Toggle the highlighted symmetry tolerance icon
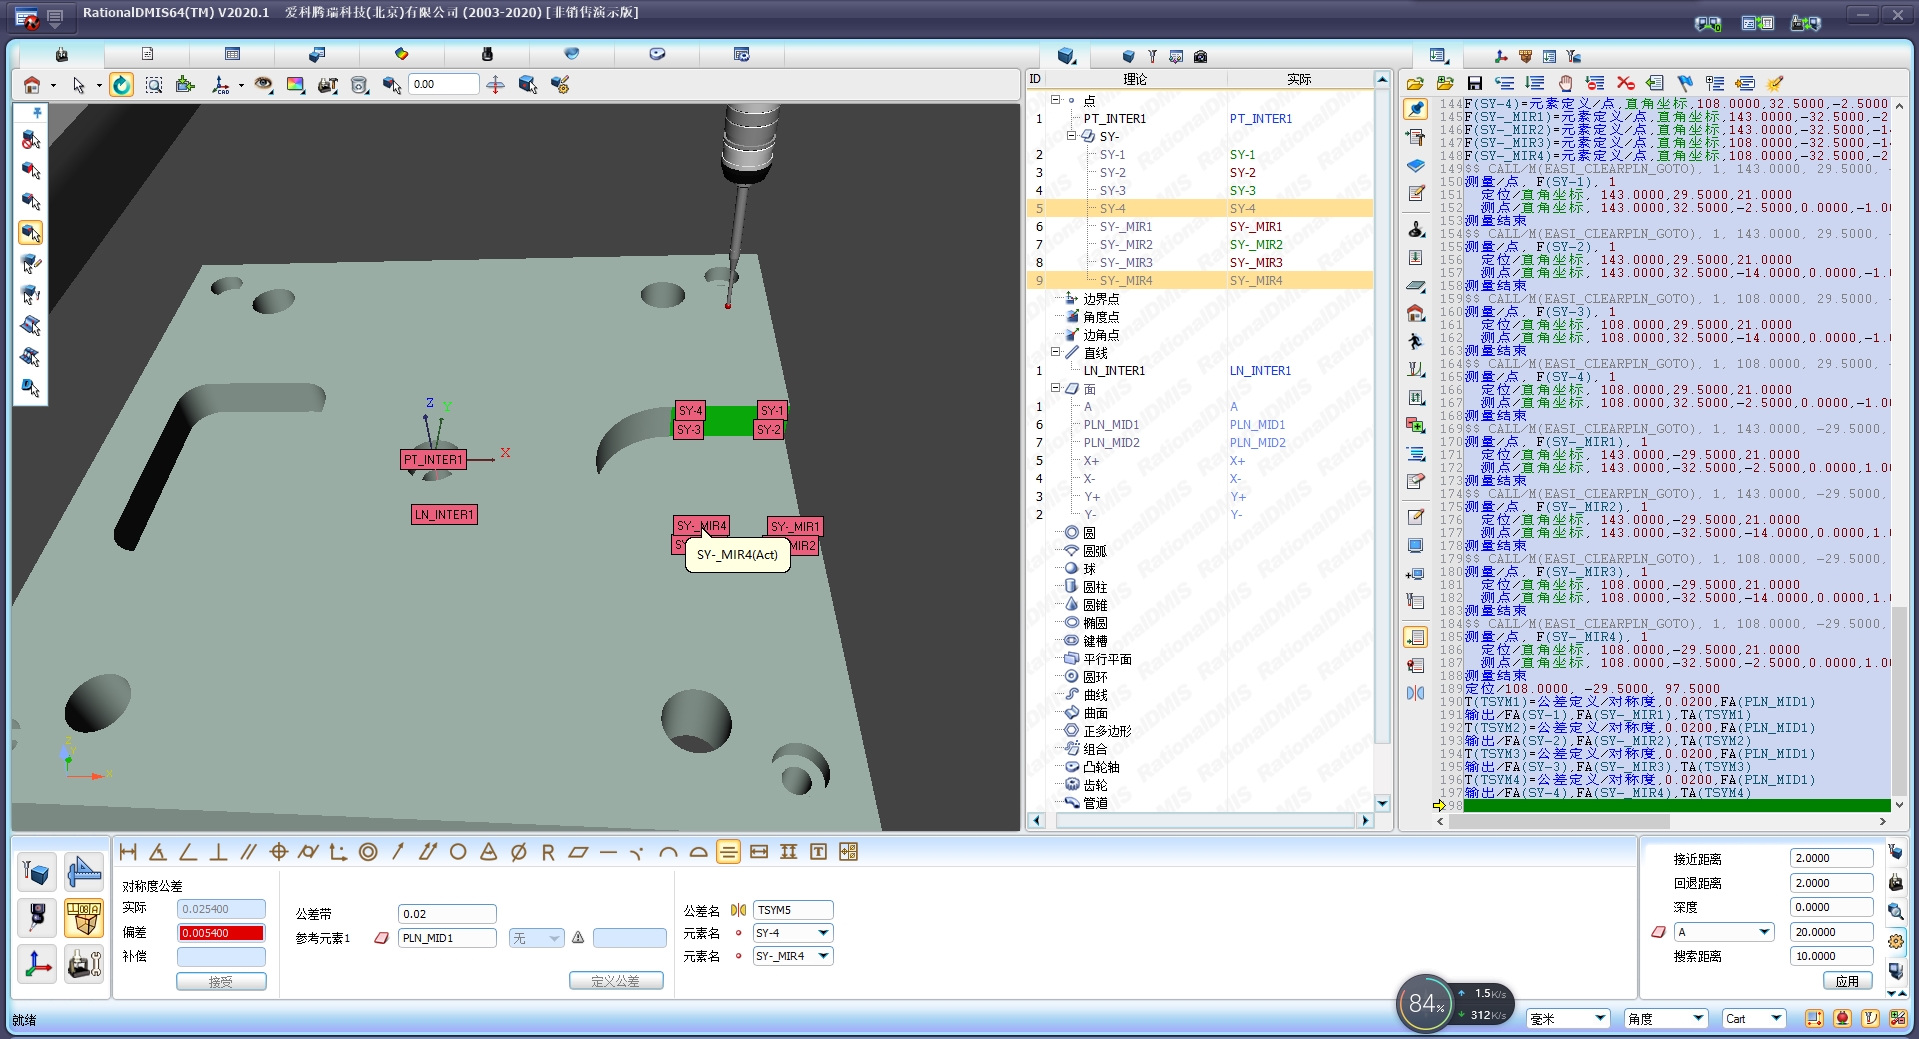Screen dimensions: 1919x1039 pos(728,852)
